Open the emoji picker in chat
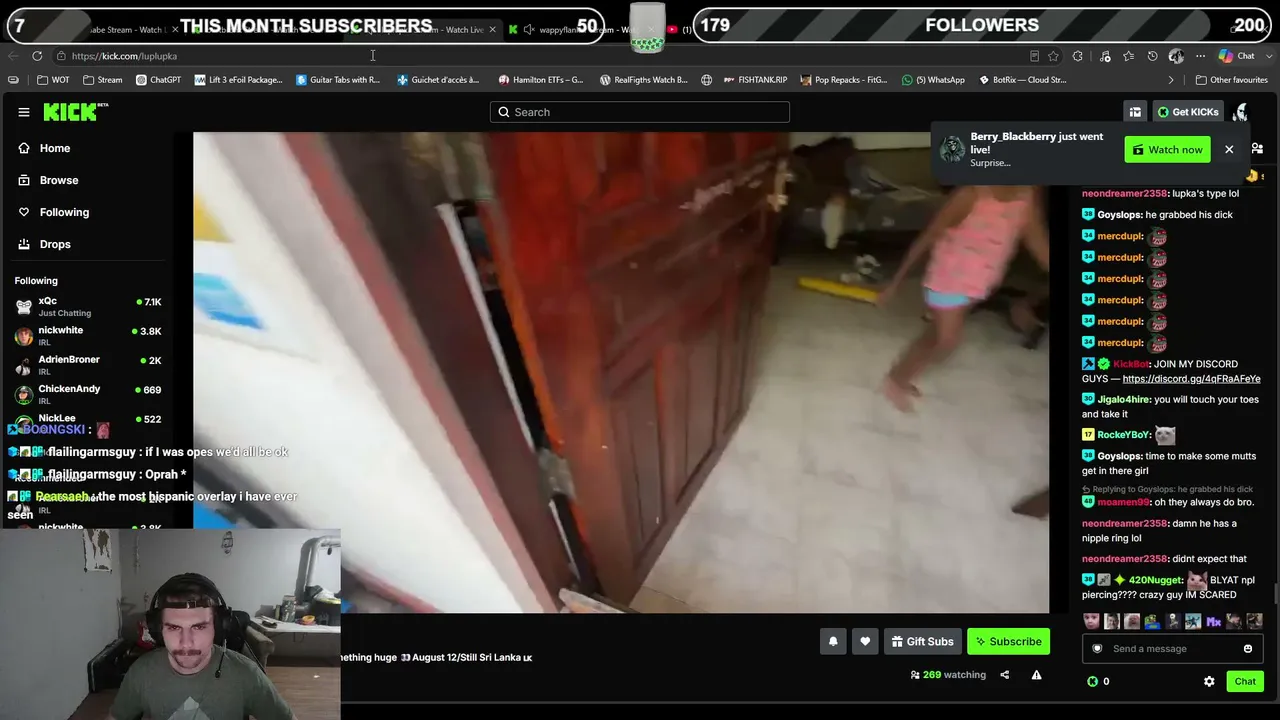 pos(1248,649)
